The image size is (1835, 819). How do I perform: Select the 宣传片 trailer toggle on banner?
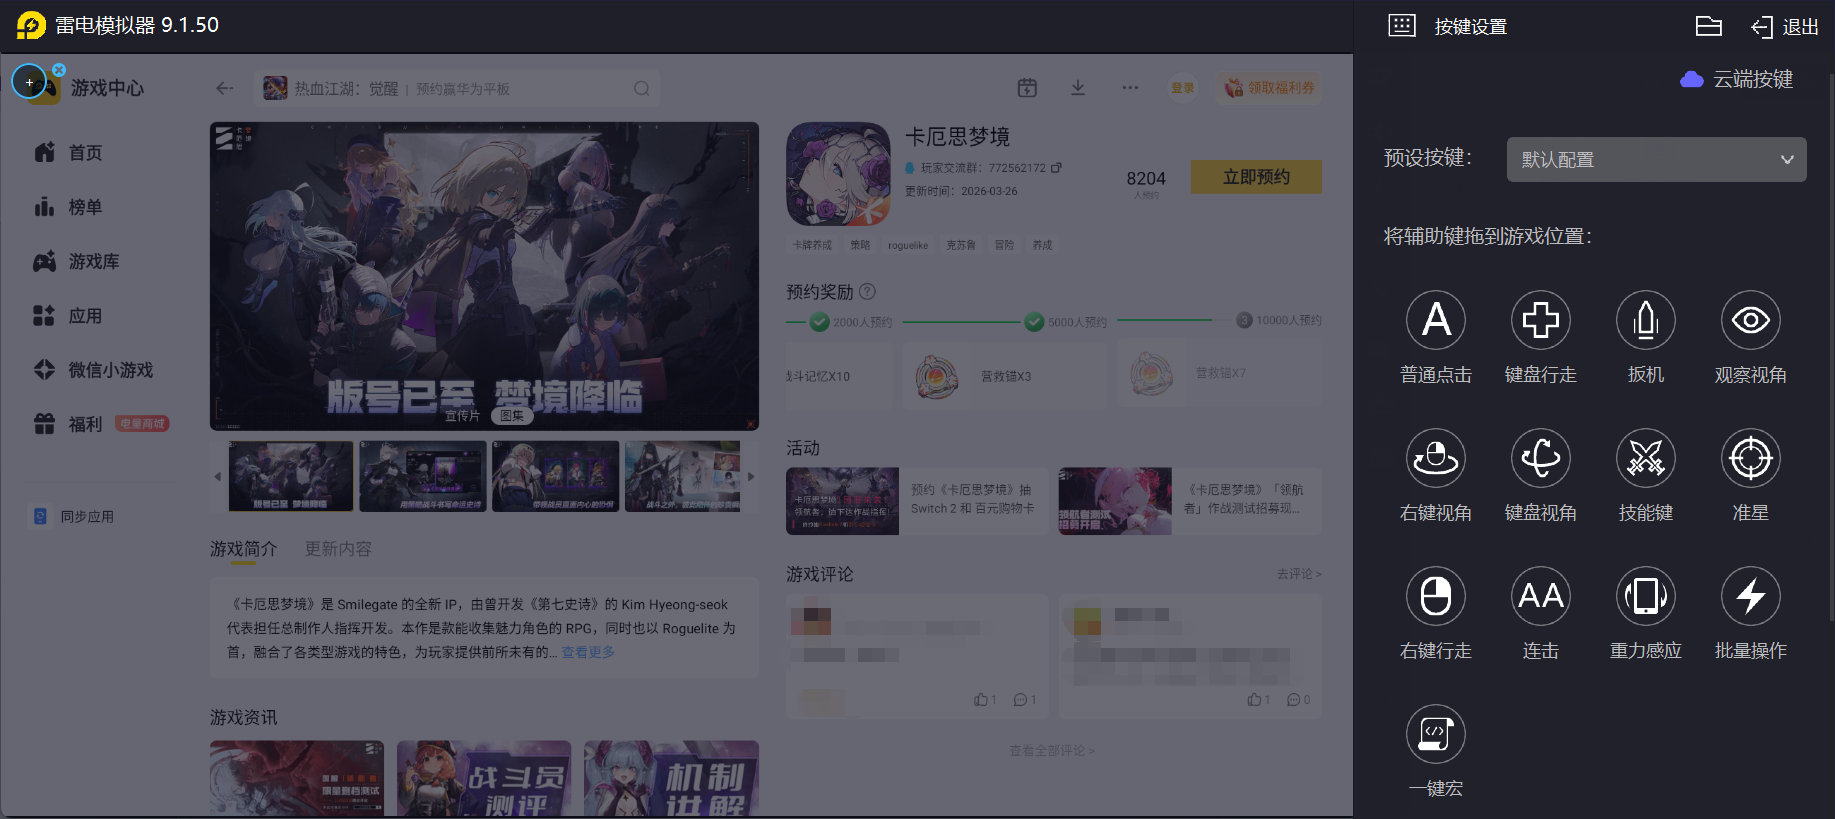coord(462,416)
